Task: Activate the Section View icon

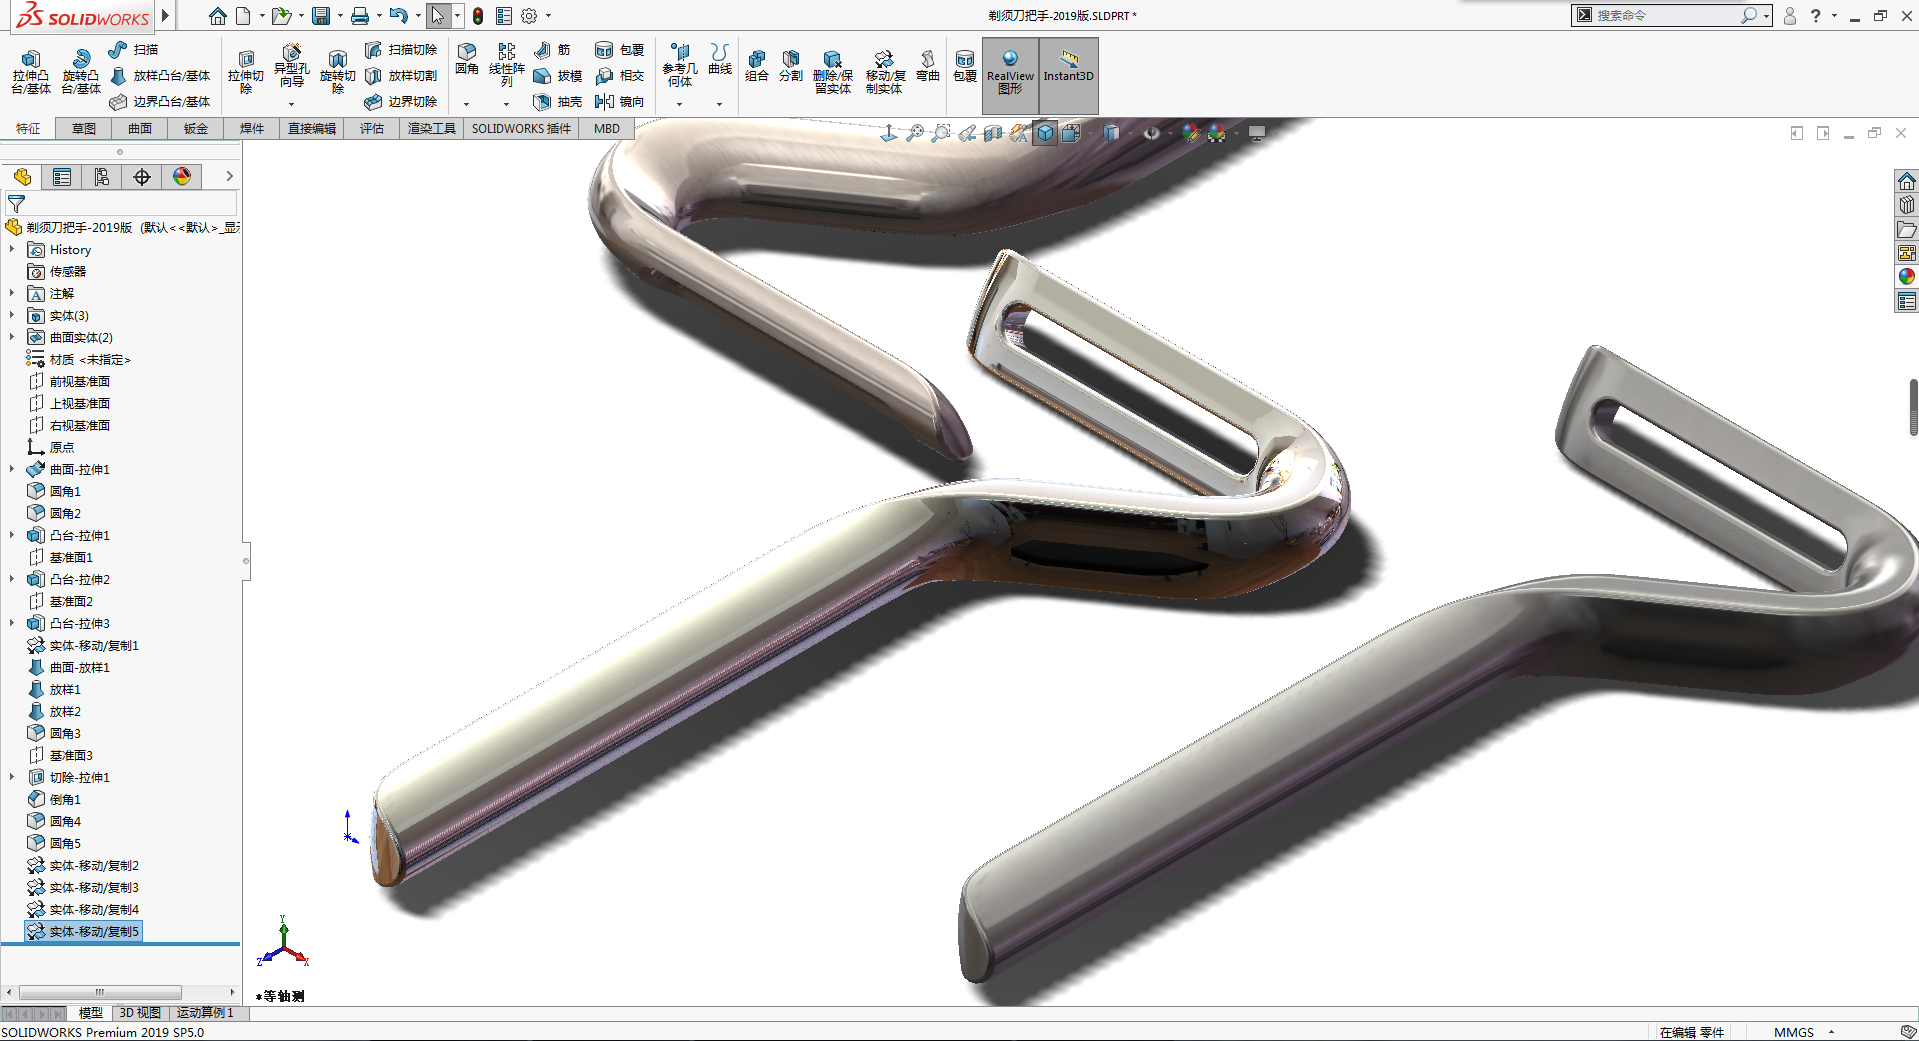Action: pyautogui.click(x=993, y=133)
